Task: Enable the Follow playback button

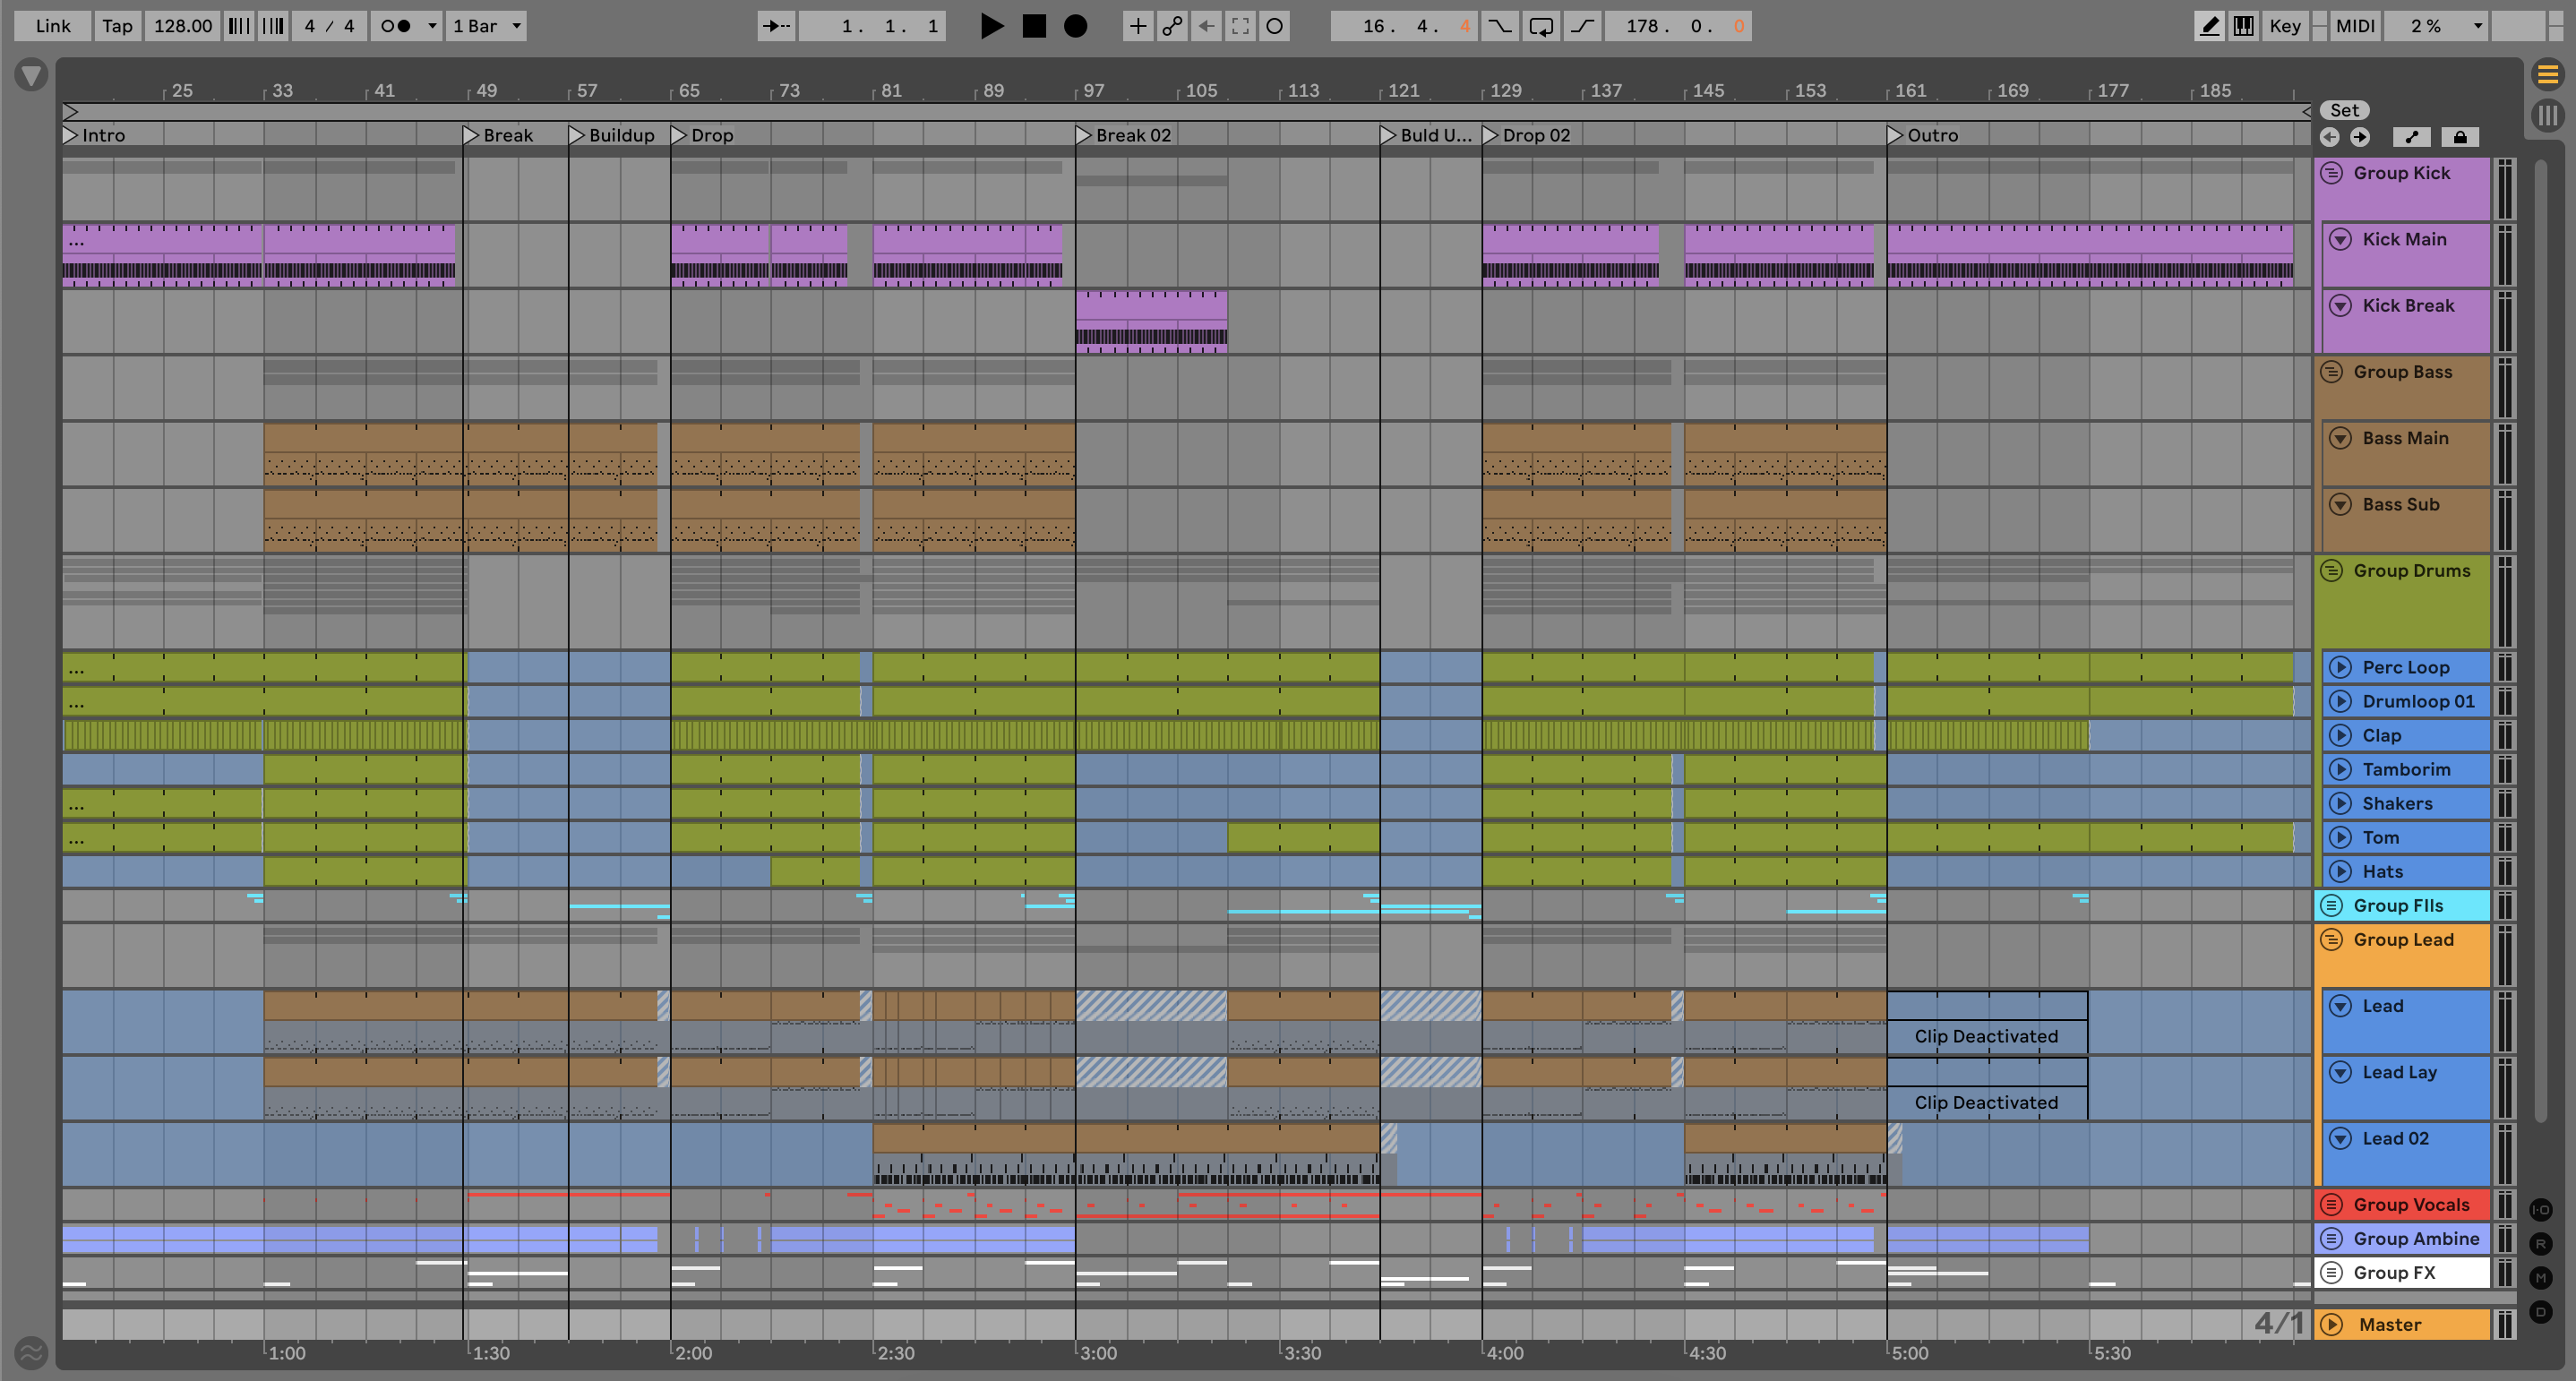Action: pyautogui.click(x=776, y=26)
